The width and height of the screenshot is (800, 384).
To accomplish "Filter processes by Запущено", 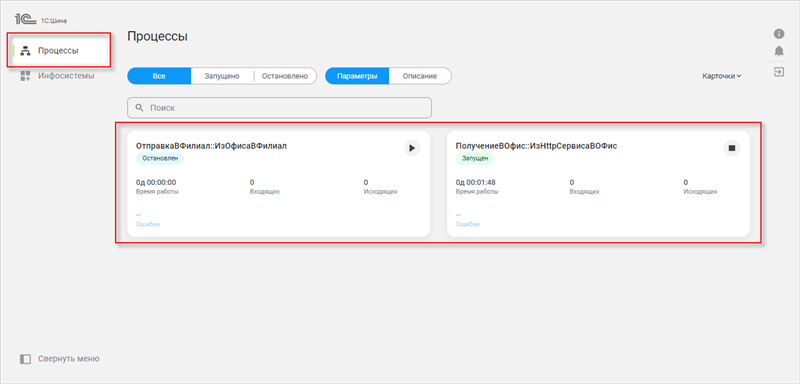I will pyautogui.click(x=222, y=76).
